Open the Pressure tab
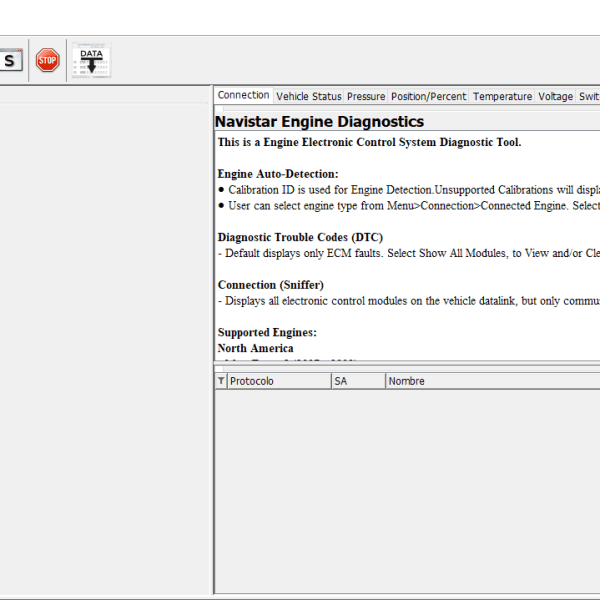Screen dimensions: 600x600 click(366, 96)
